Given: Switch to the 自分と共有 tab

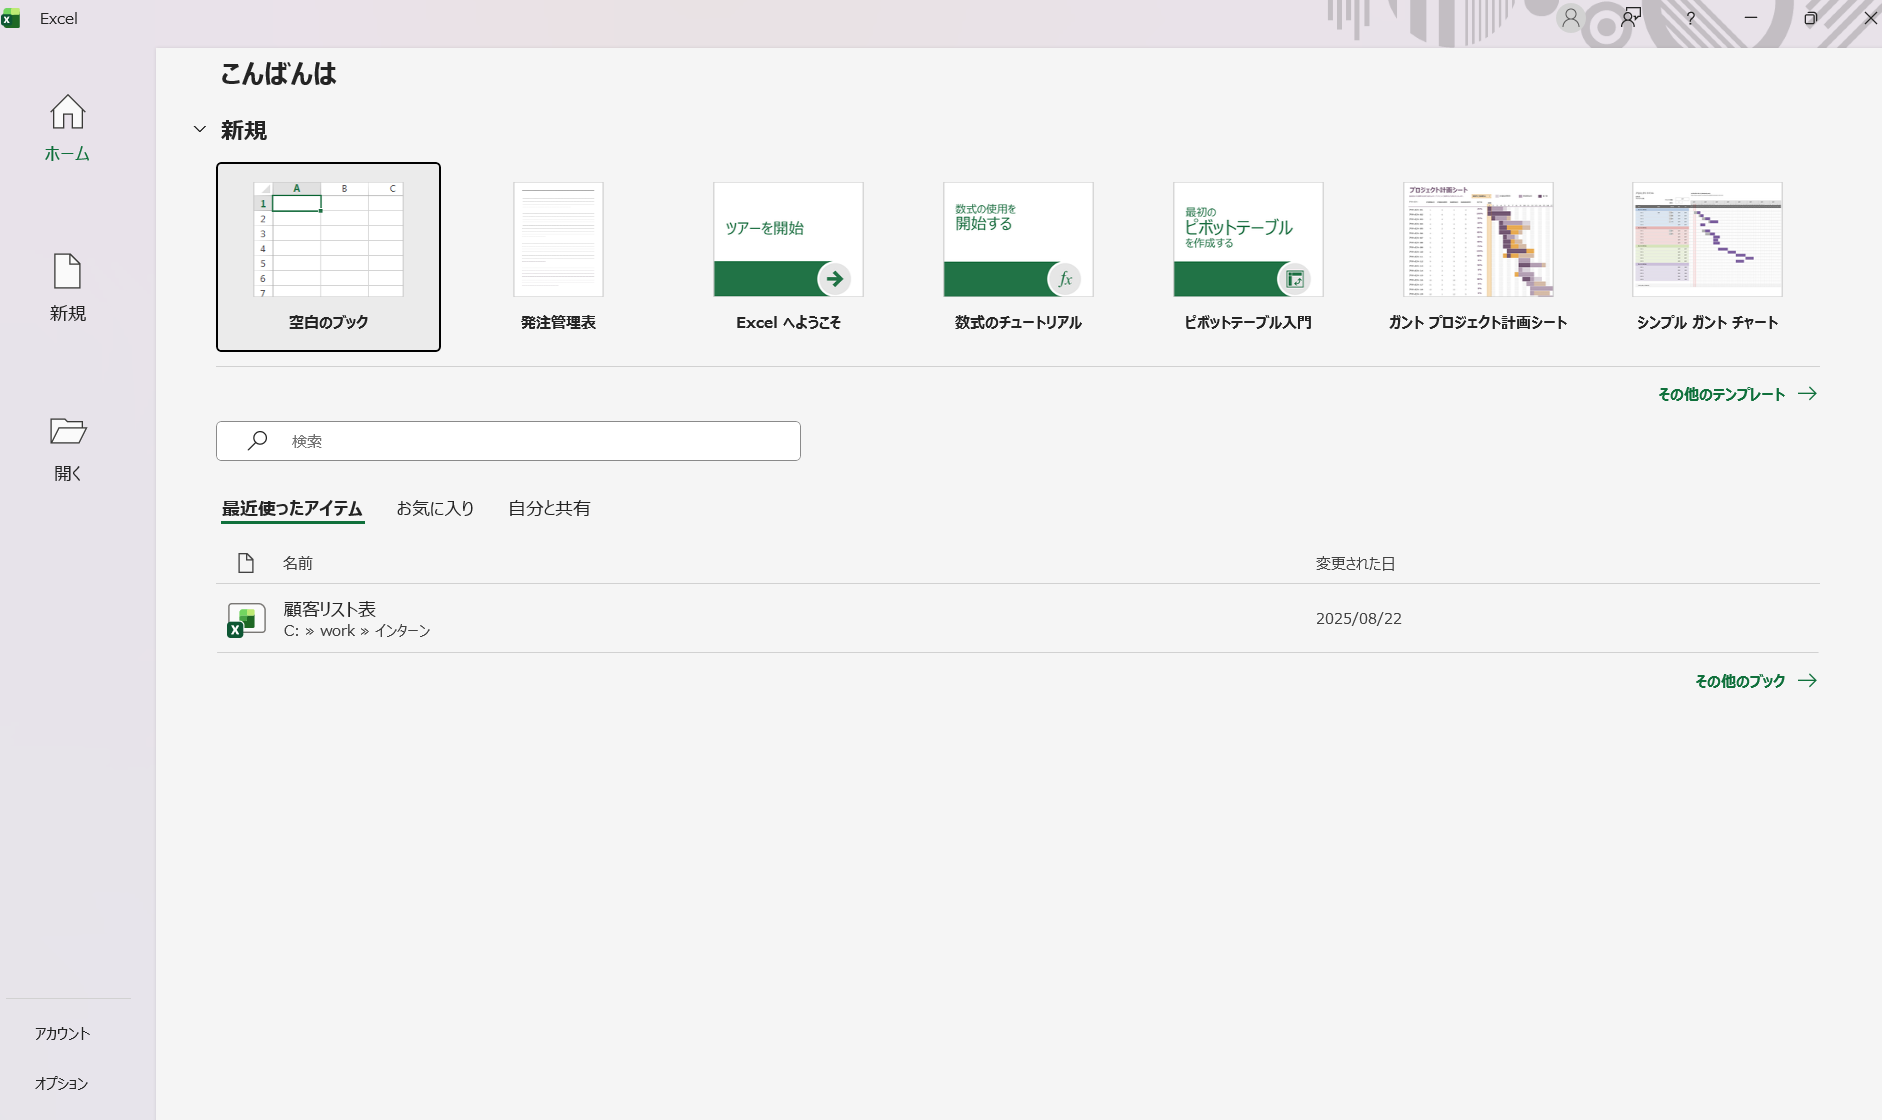Looking at the screenshot, I should 549,508.
